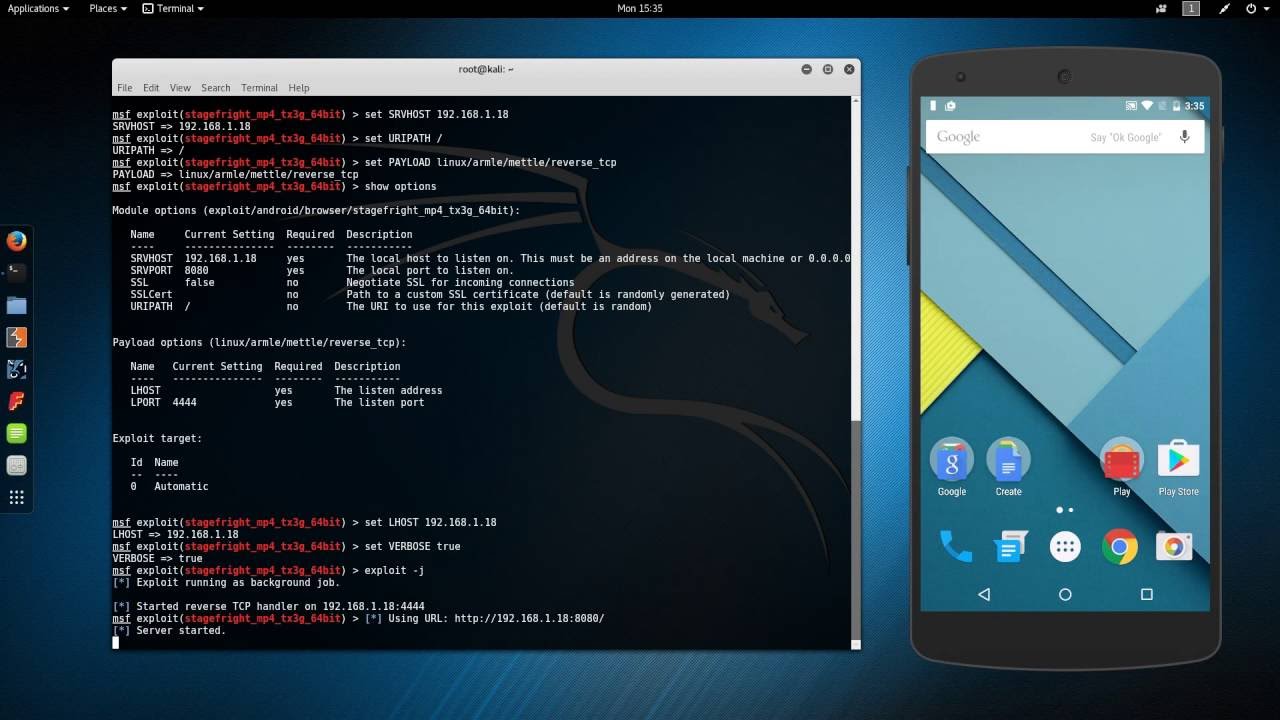Screen dimensions: 1280x720
Task: Click the 'show options' command text
Action: coord(400,187)
